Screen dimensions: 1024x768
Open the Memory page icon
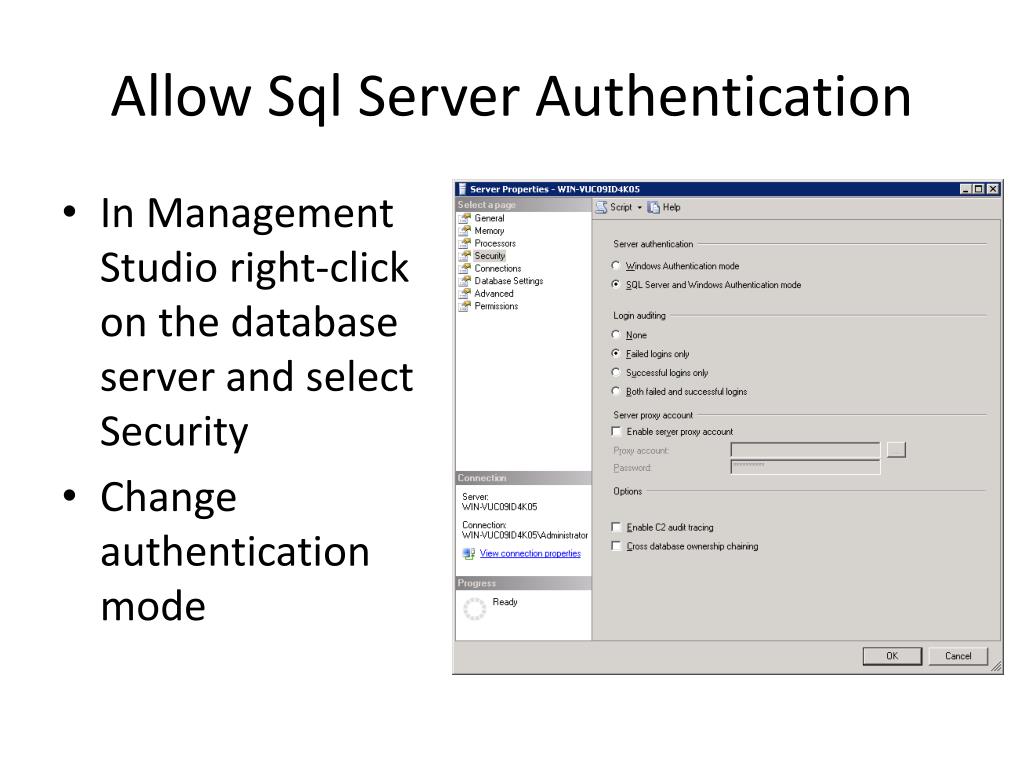[x=465, y=231]
